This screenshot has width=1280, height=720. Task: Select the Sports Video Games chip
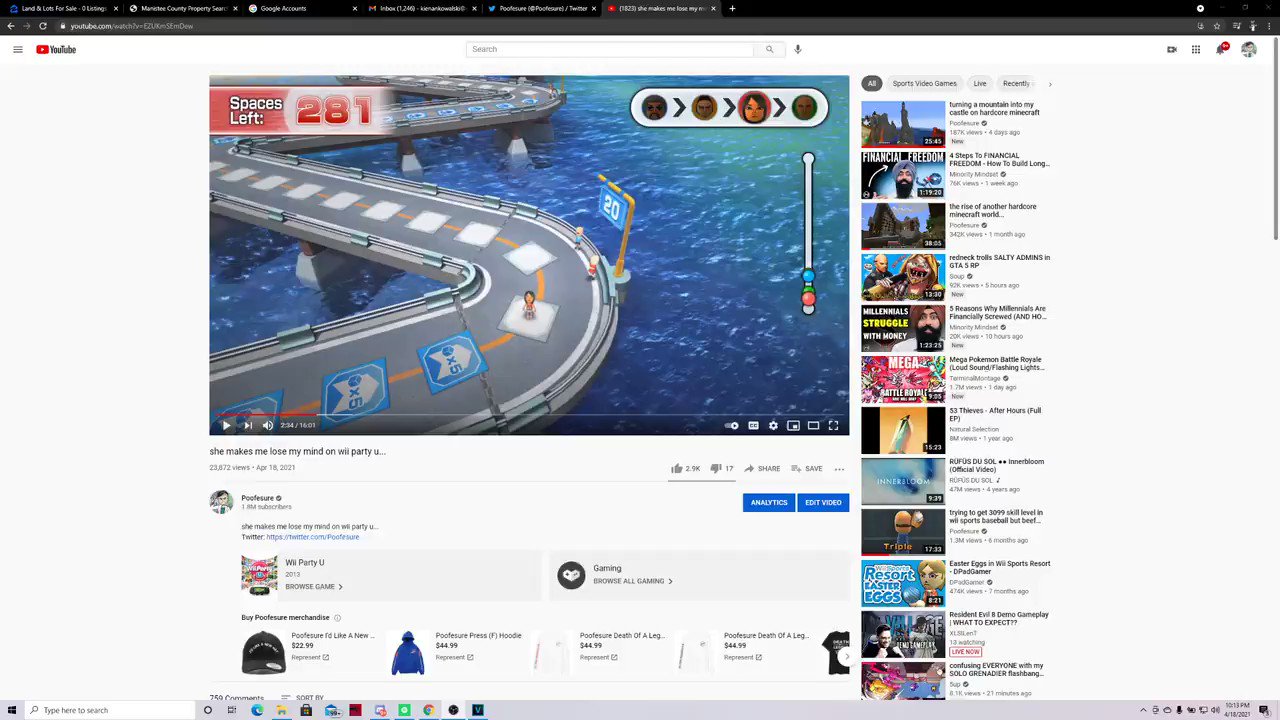(925, 83)
